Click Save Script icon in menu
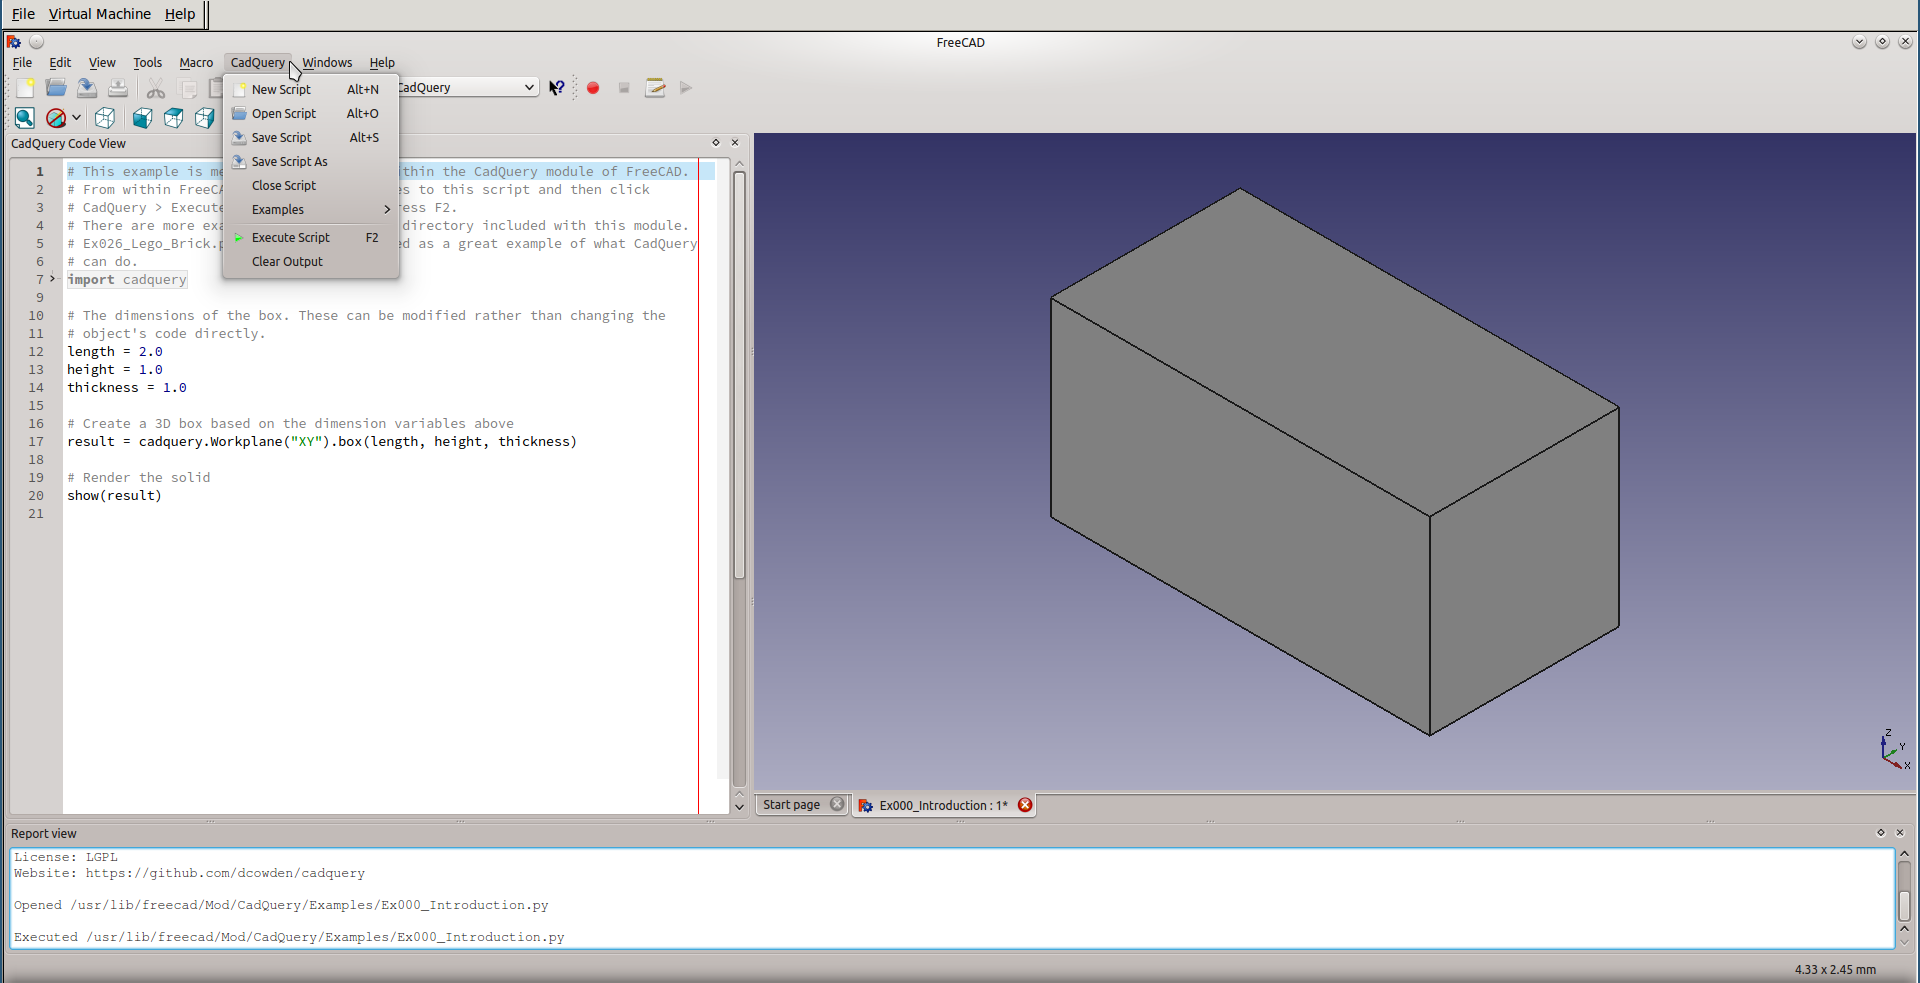This screenshot has width=1920, height=983. pyautogui.click(x=239, y=137)
